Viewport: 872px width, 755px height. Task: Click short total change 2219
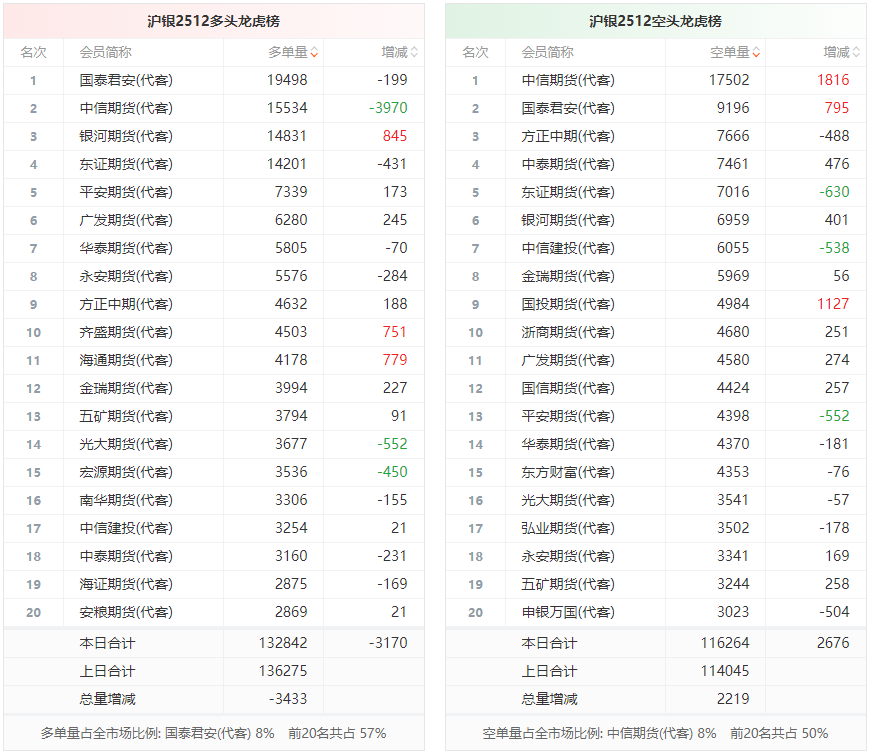733,699
